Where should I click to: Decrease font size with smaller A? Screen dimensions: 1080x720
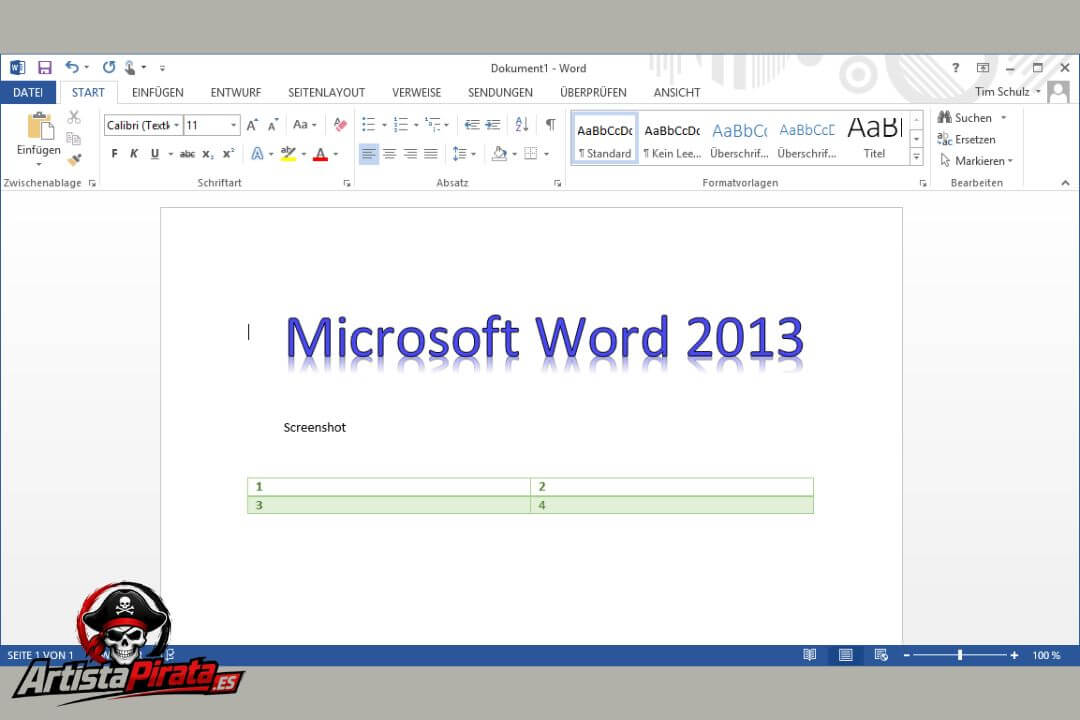[x=273, y=125]
